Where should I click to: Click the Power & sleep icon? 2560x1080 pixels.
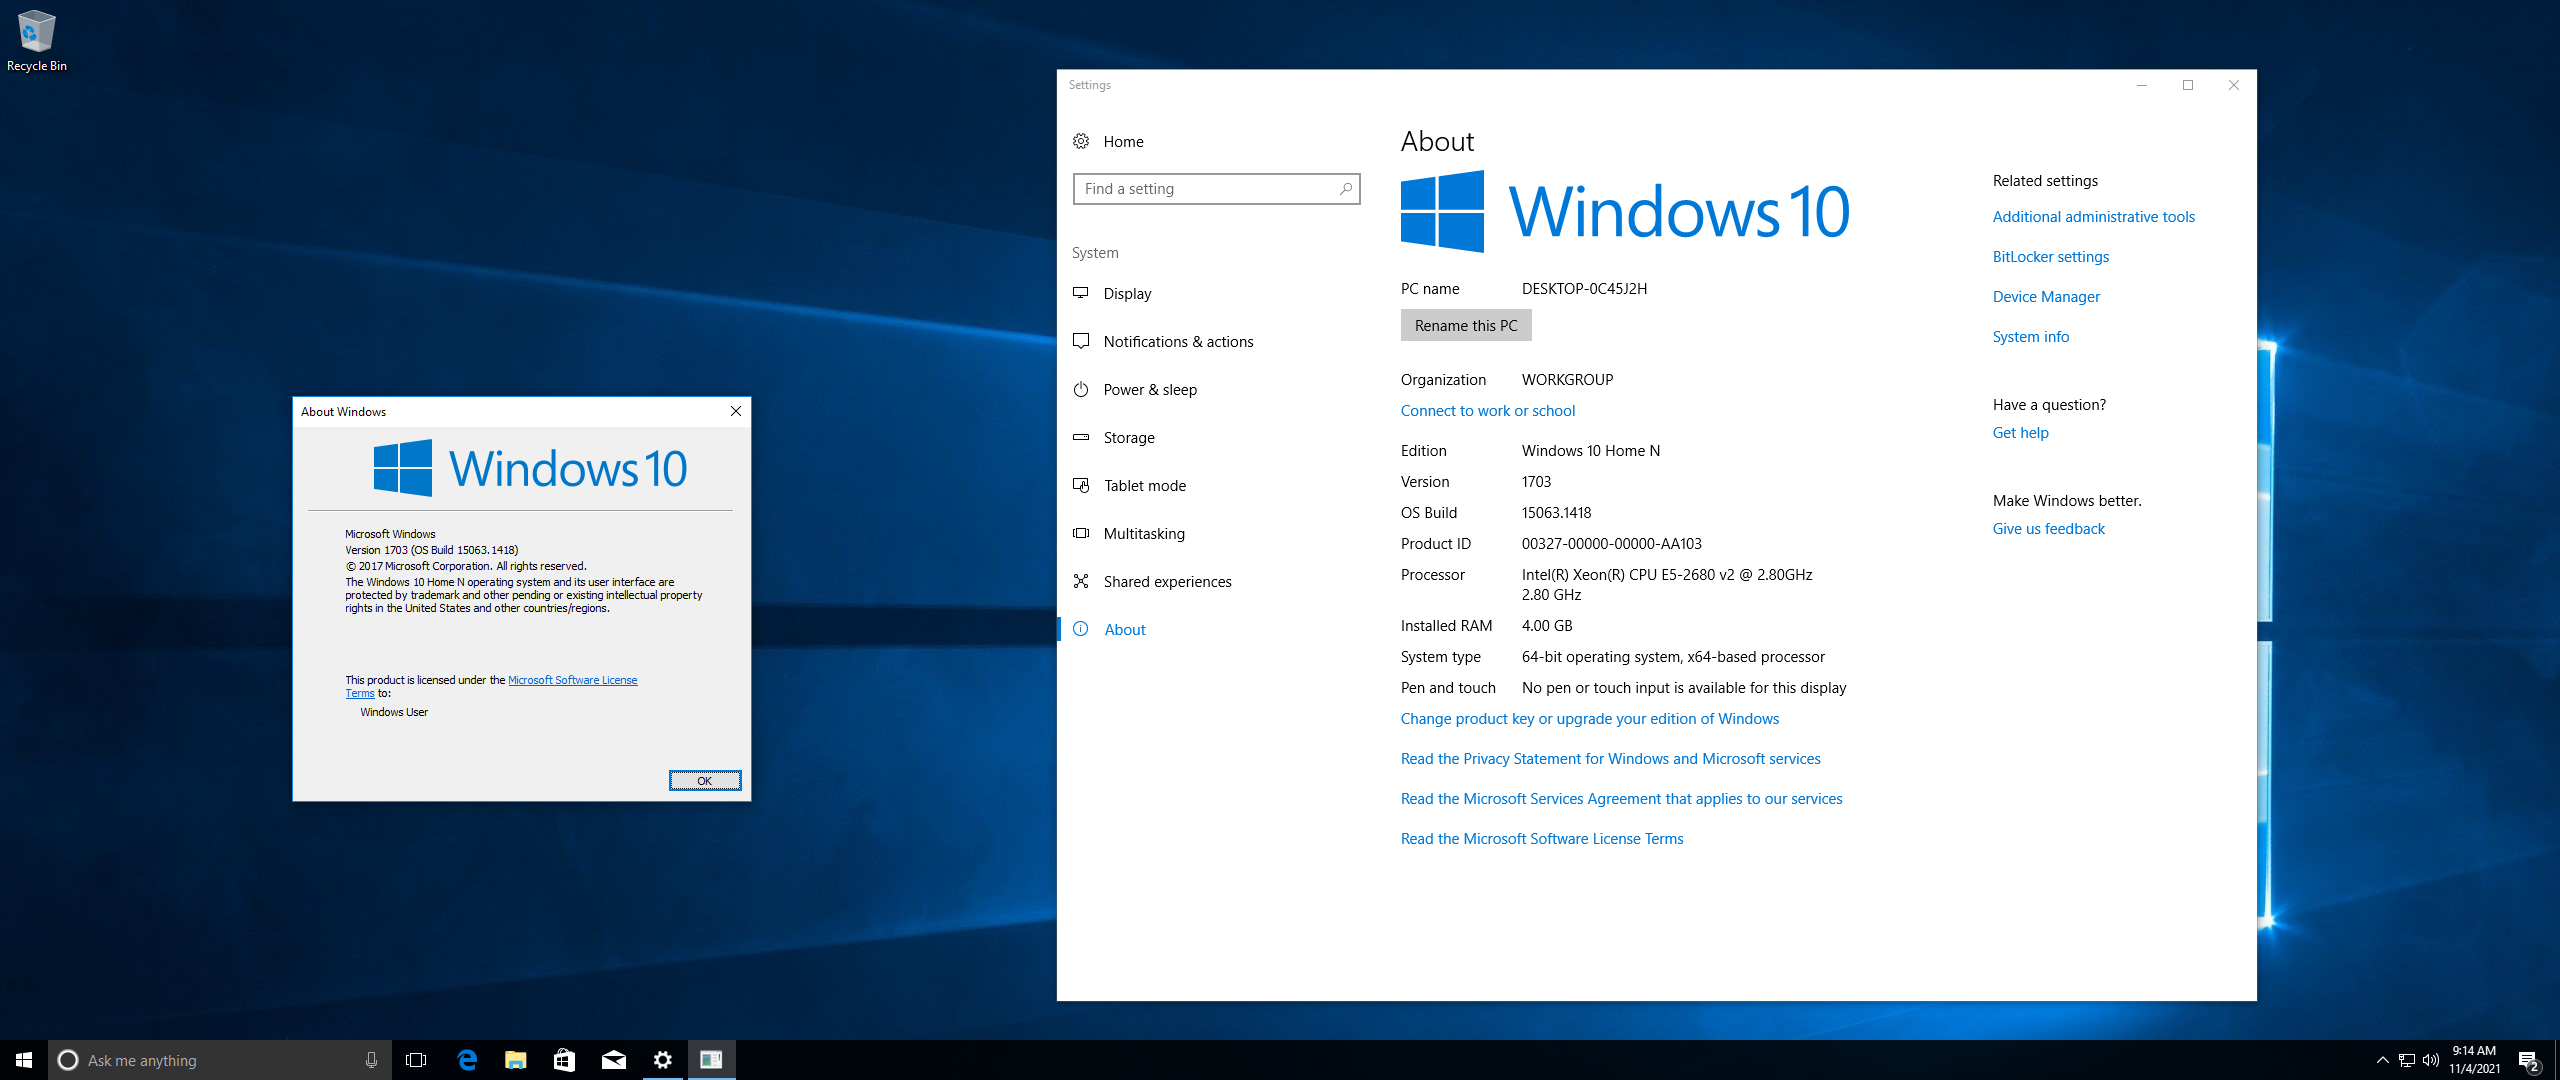pos(1081,389)
